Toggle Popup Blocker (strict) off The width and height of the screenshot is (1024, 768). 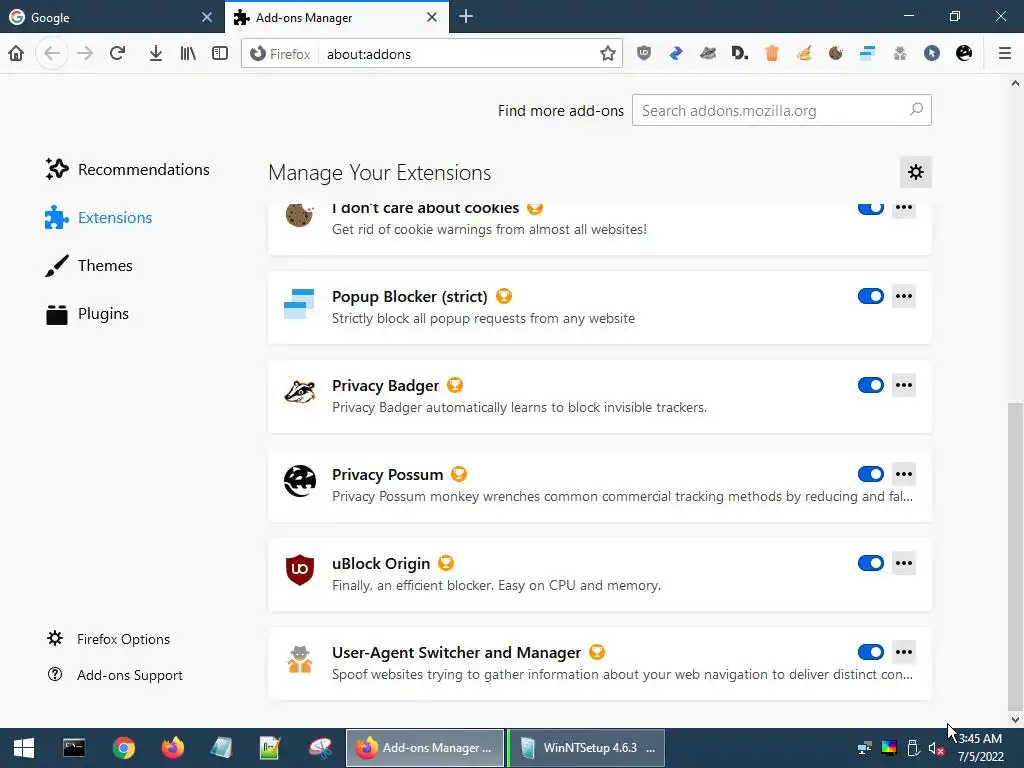(x=871, y=296)
